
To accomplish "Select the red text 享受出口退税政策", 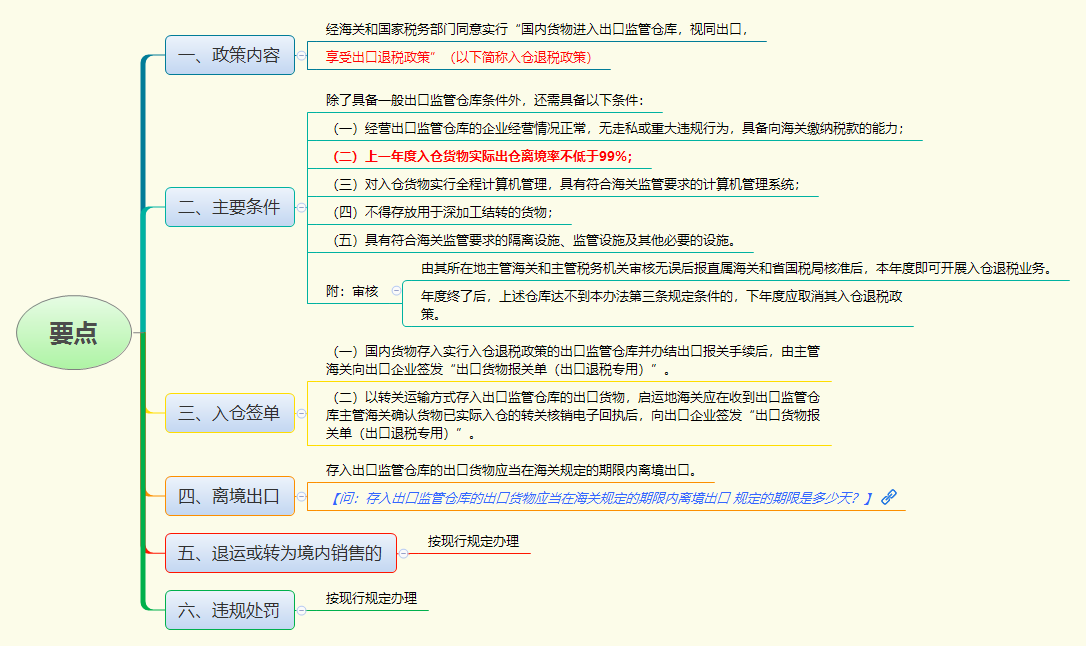I will click(459, 57).
